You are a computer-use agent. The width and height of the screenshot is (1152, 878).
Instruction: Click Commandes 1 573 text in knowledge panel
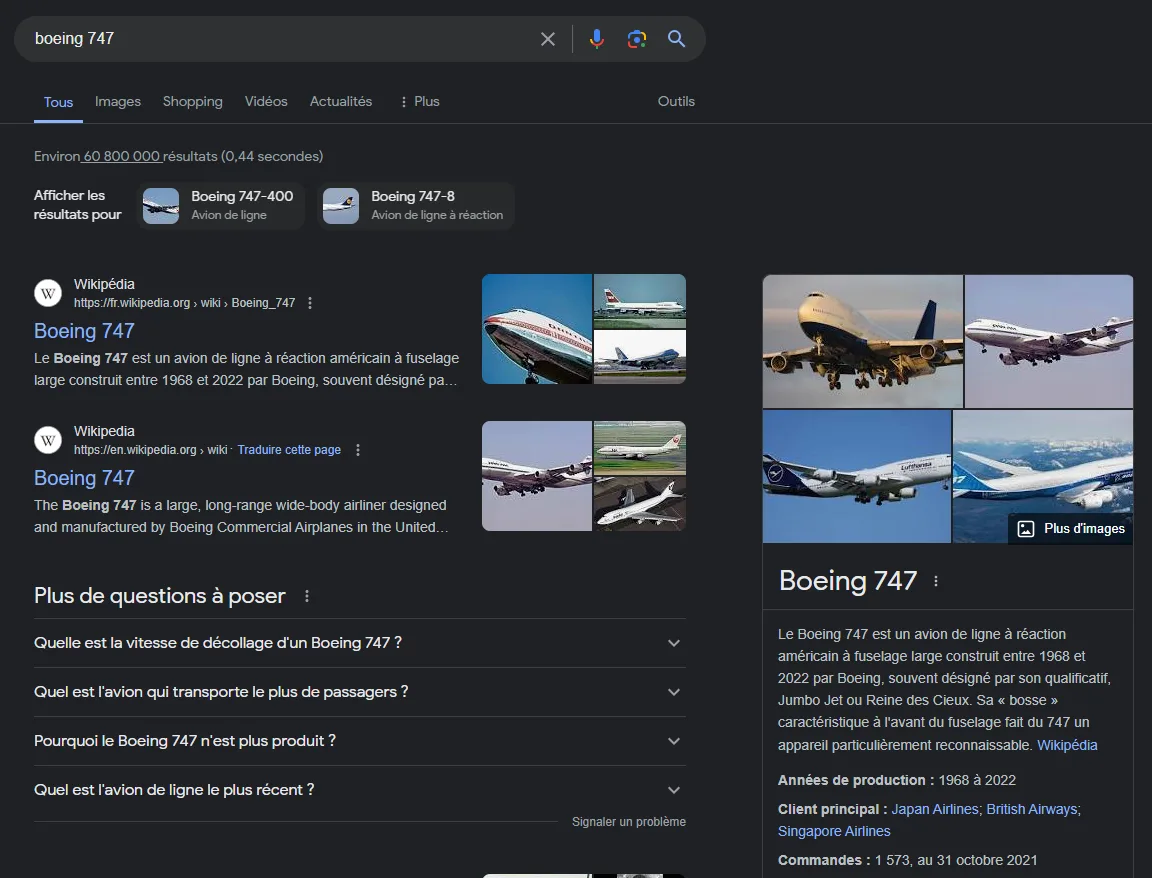[x=907, y=860]
